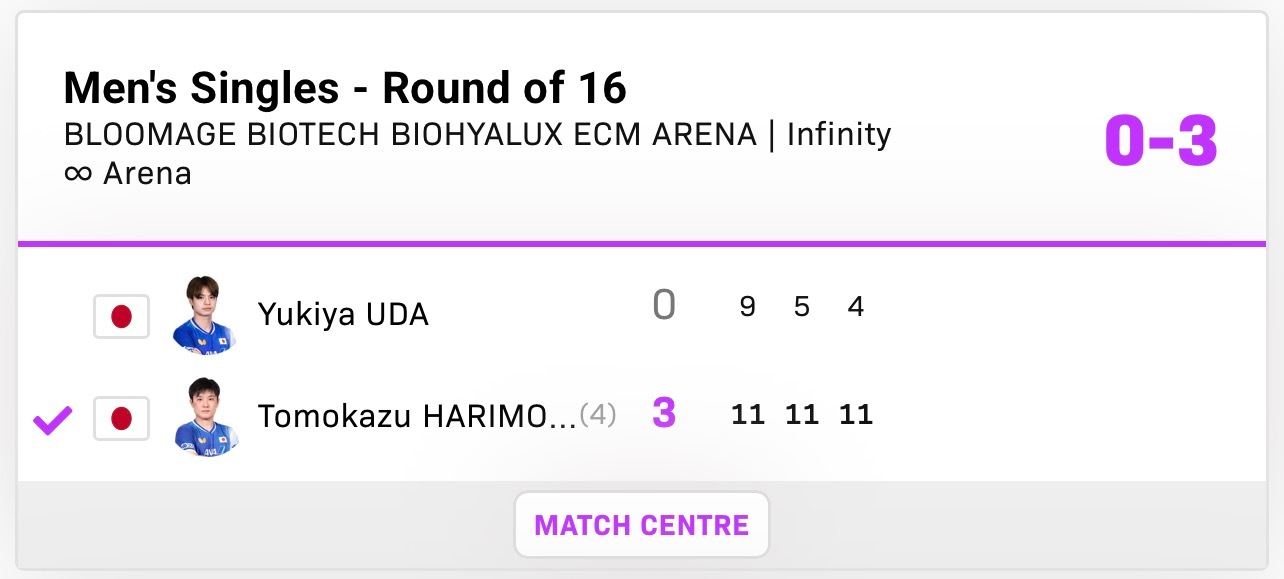Click Harimoto's first game score 11

click(x=747, y=414)
